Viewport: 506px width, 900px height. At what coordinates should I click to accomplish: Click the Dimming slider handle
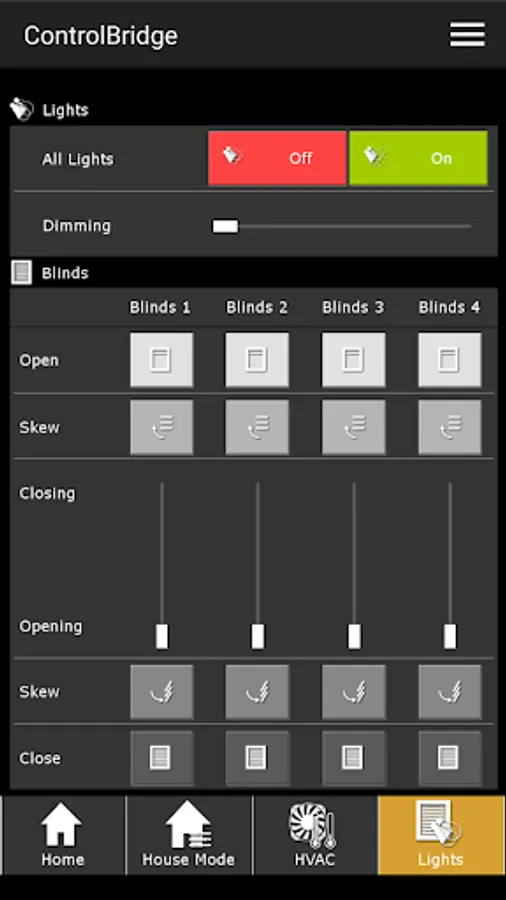coord(225,226)
